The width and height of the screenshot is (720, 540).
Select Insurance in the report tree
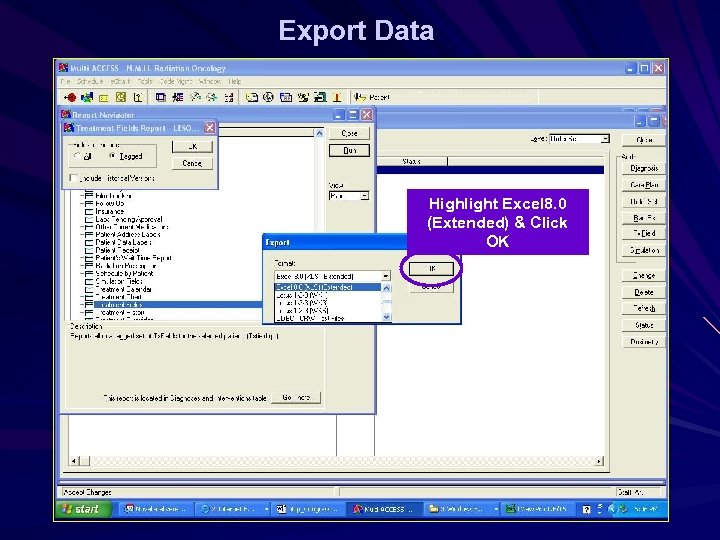click(110, 211)
